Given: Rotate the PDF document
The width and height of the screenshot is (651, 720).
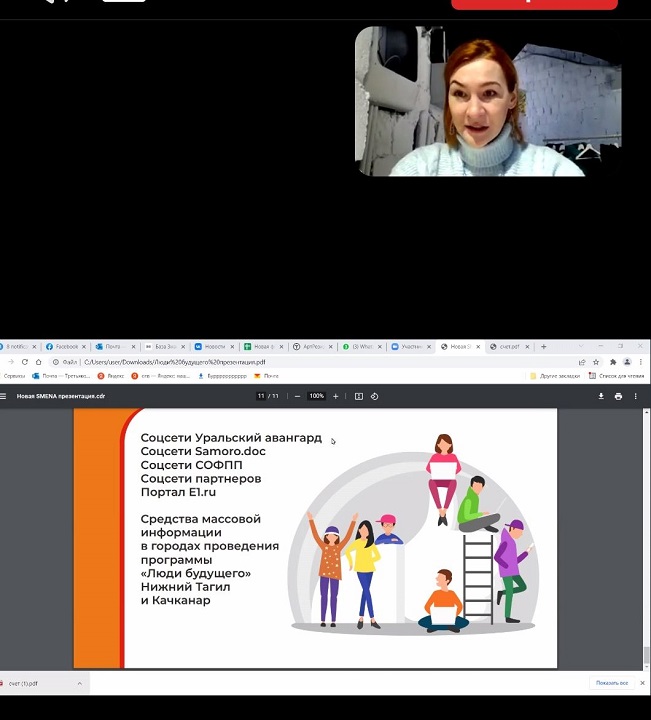Looking at the screenshot, I should (x=375, y=396).
